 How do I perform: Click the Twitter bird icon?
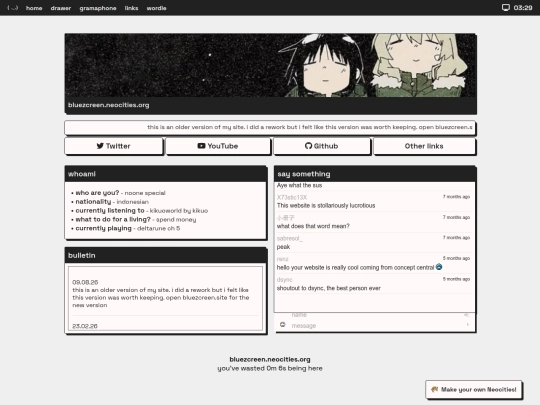(100, 146)
